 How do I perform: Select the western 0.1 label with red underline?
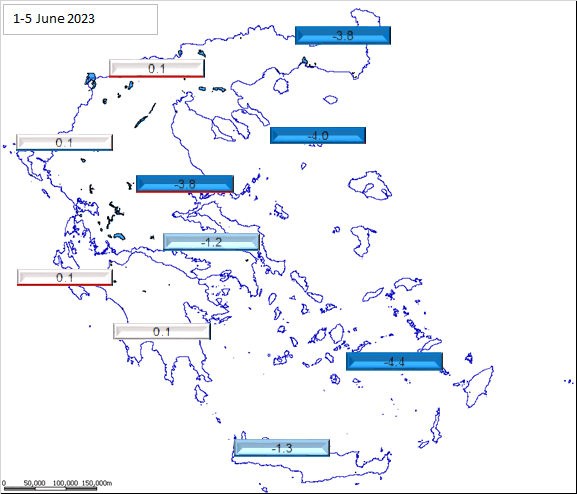click(x=65, y=278)
